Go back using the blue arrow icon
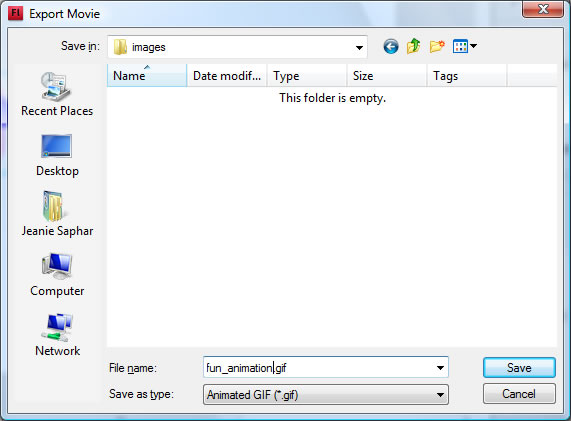This screenshot has width=571, height=421. 391,47
